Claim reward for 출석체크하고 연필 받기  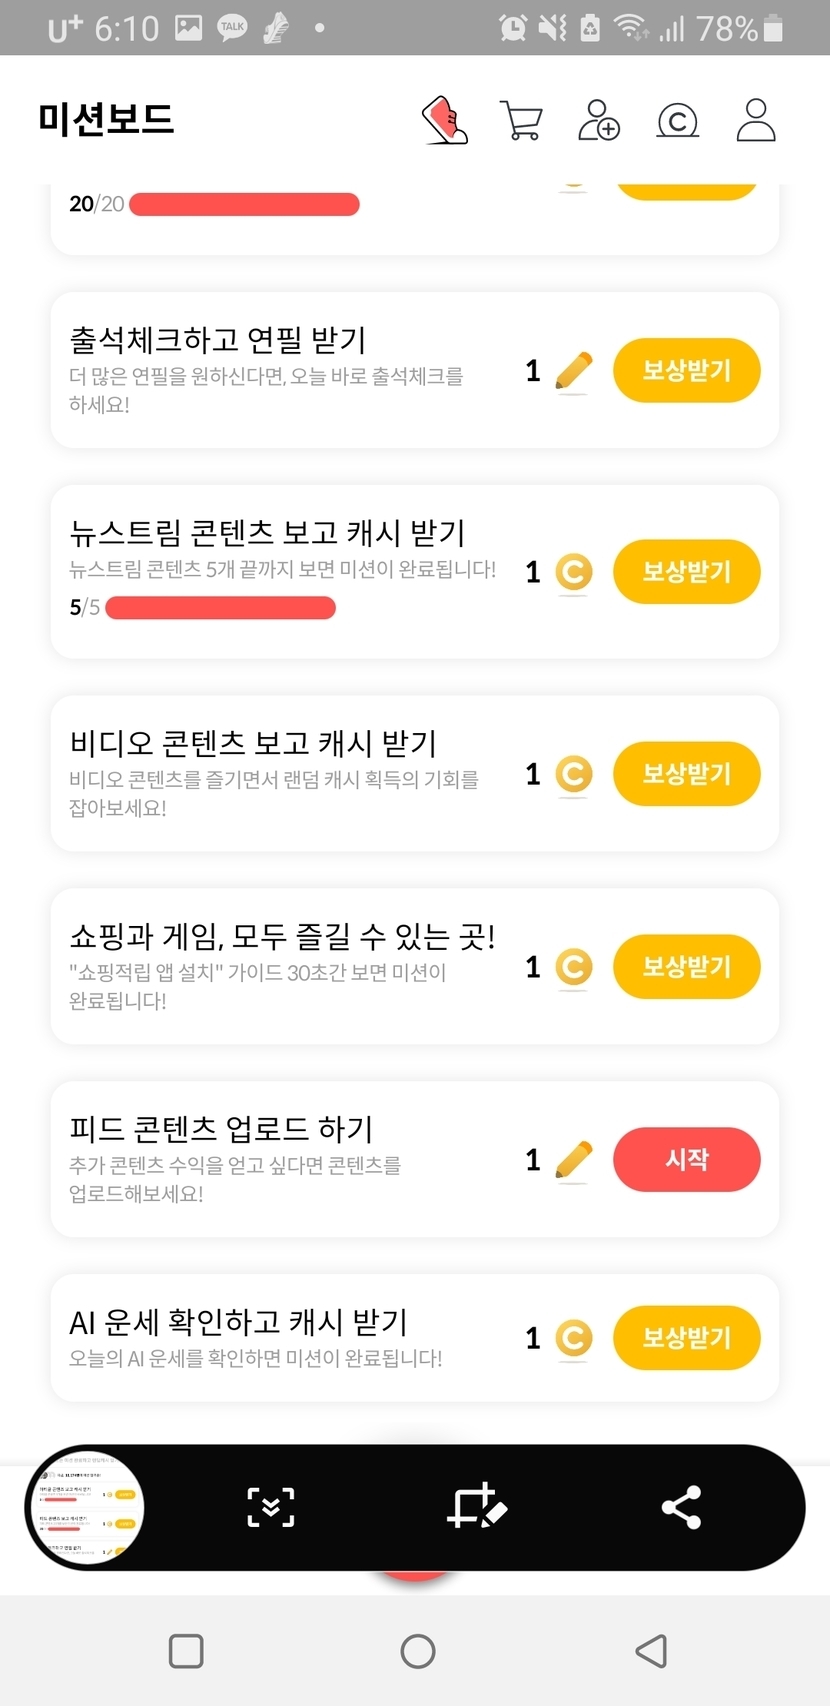tap(686, 371)
